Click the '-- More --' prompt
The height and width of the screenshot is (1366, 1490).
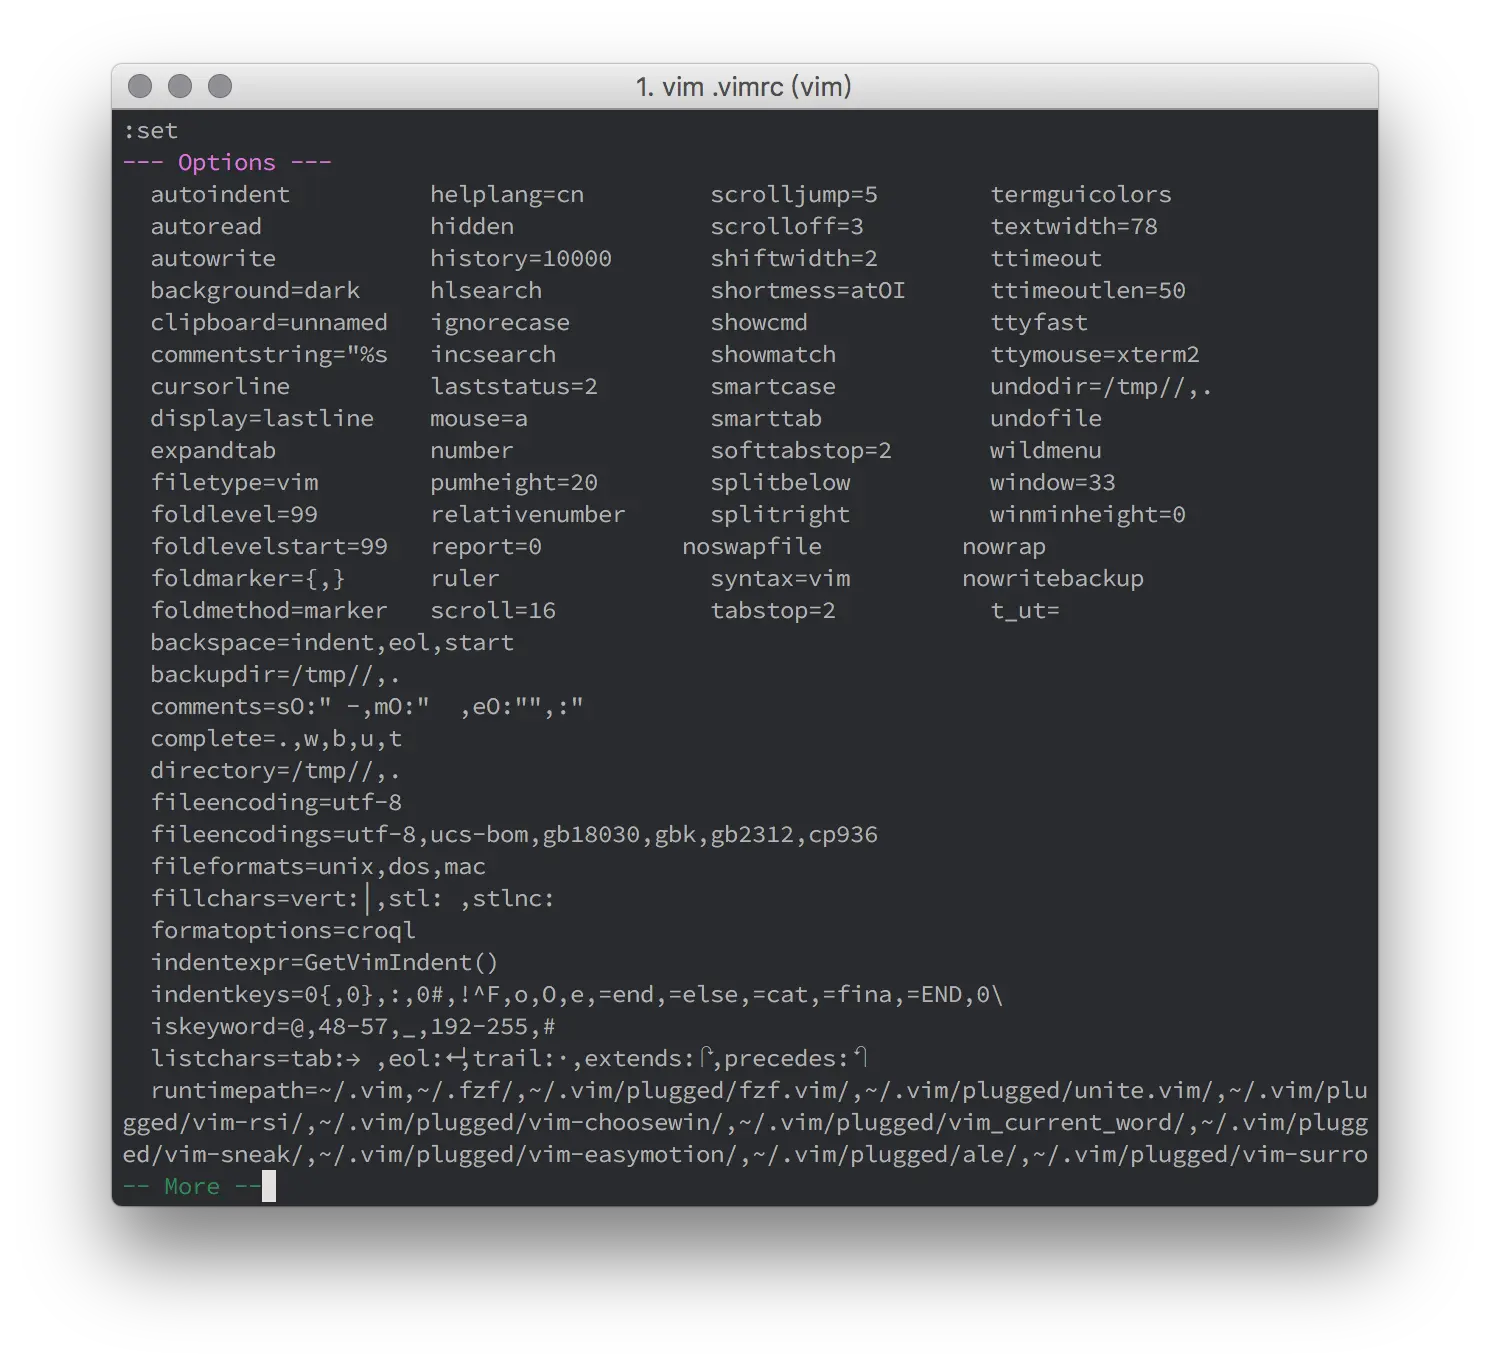tap(192, 1187)
